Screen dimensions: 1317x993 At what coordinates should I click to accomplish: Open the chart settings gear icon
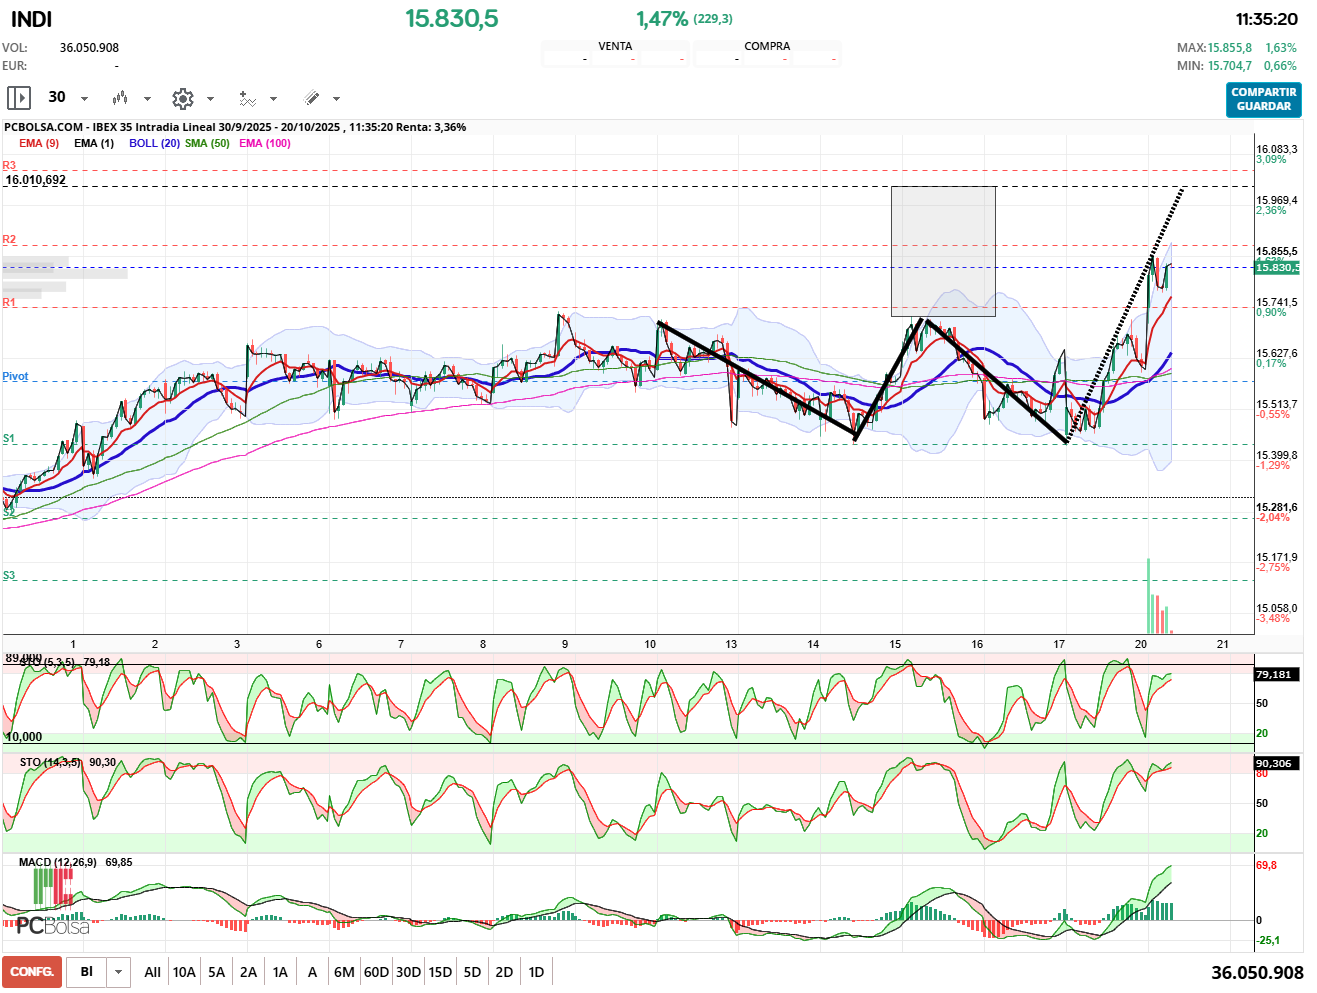[182, 98]
